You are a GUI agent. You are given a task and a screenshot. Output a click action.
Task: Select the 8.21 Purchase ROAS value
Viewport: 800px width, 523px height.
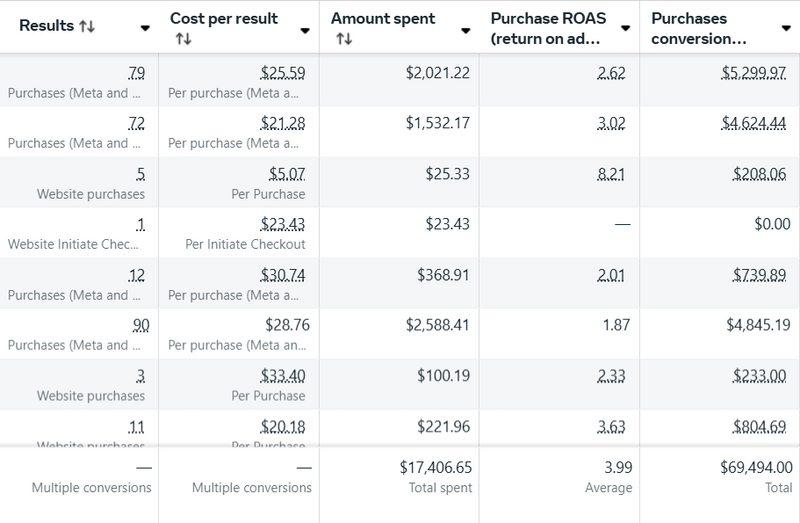pyautogui.click(x=611, y=174)
